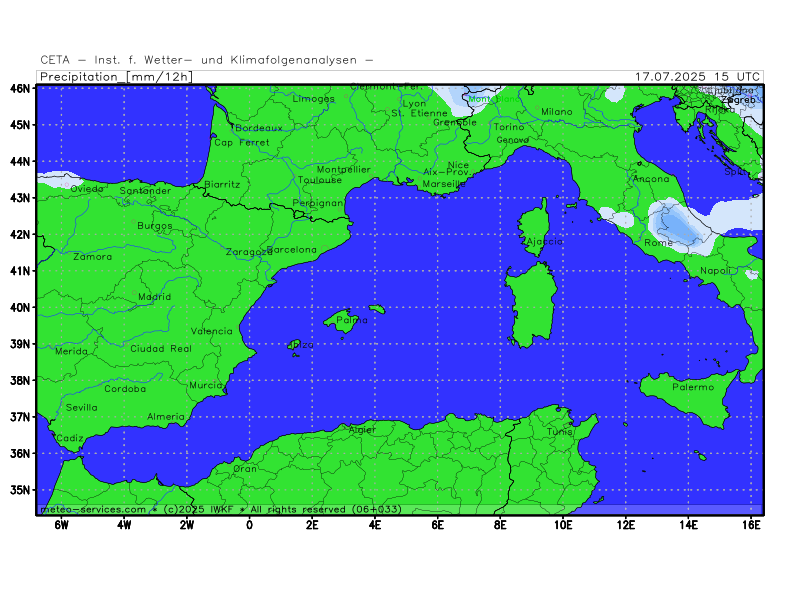Click the Merida city label
The image size is (800, 600).
click(71, 351)
